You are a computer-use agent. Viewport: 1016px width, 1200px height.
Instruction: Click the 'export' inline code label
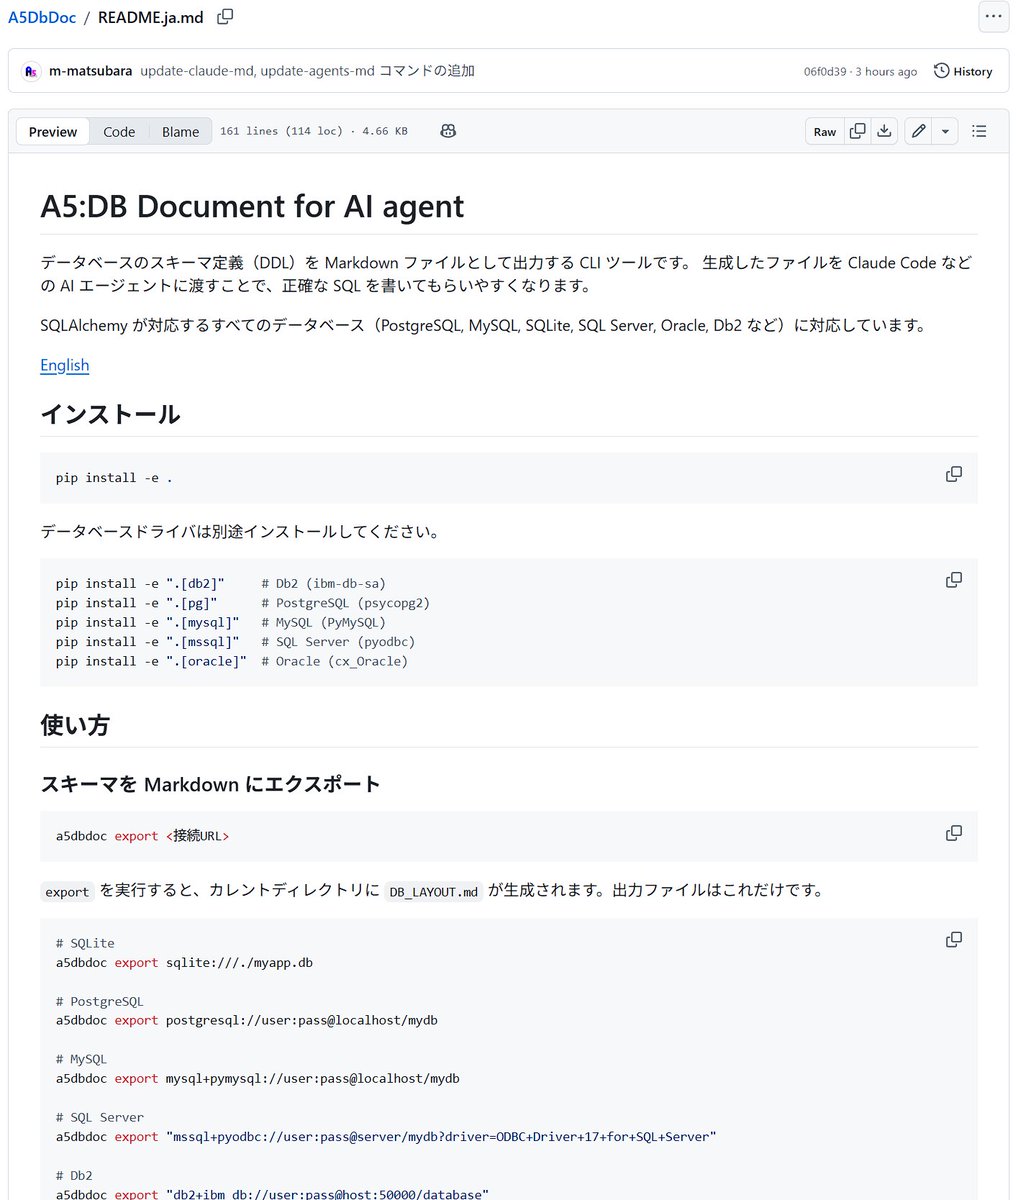67,892
